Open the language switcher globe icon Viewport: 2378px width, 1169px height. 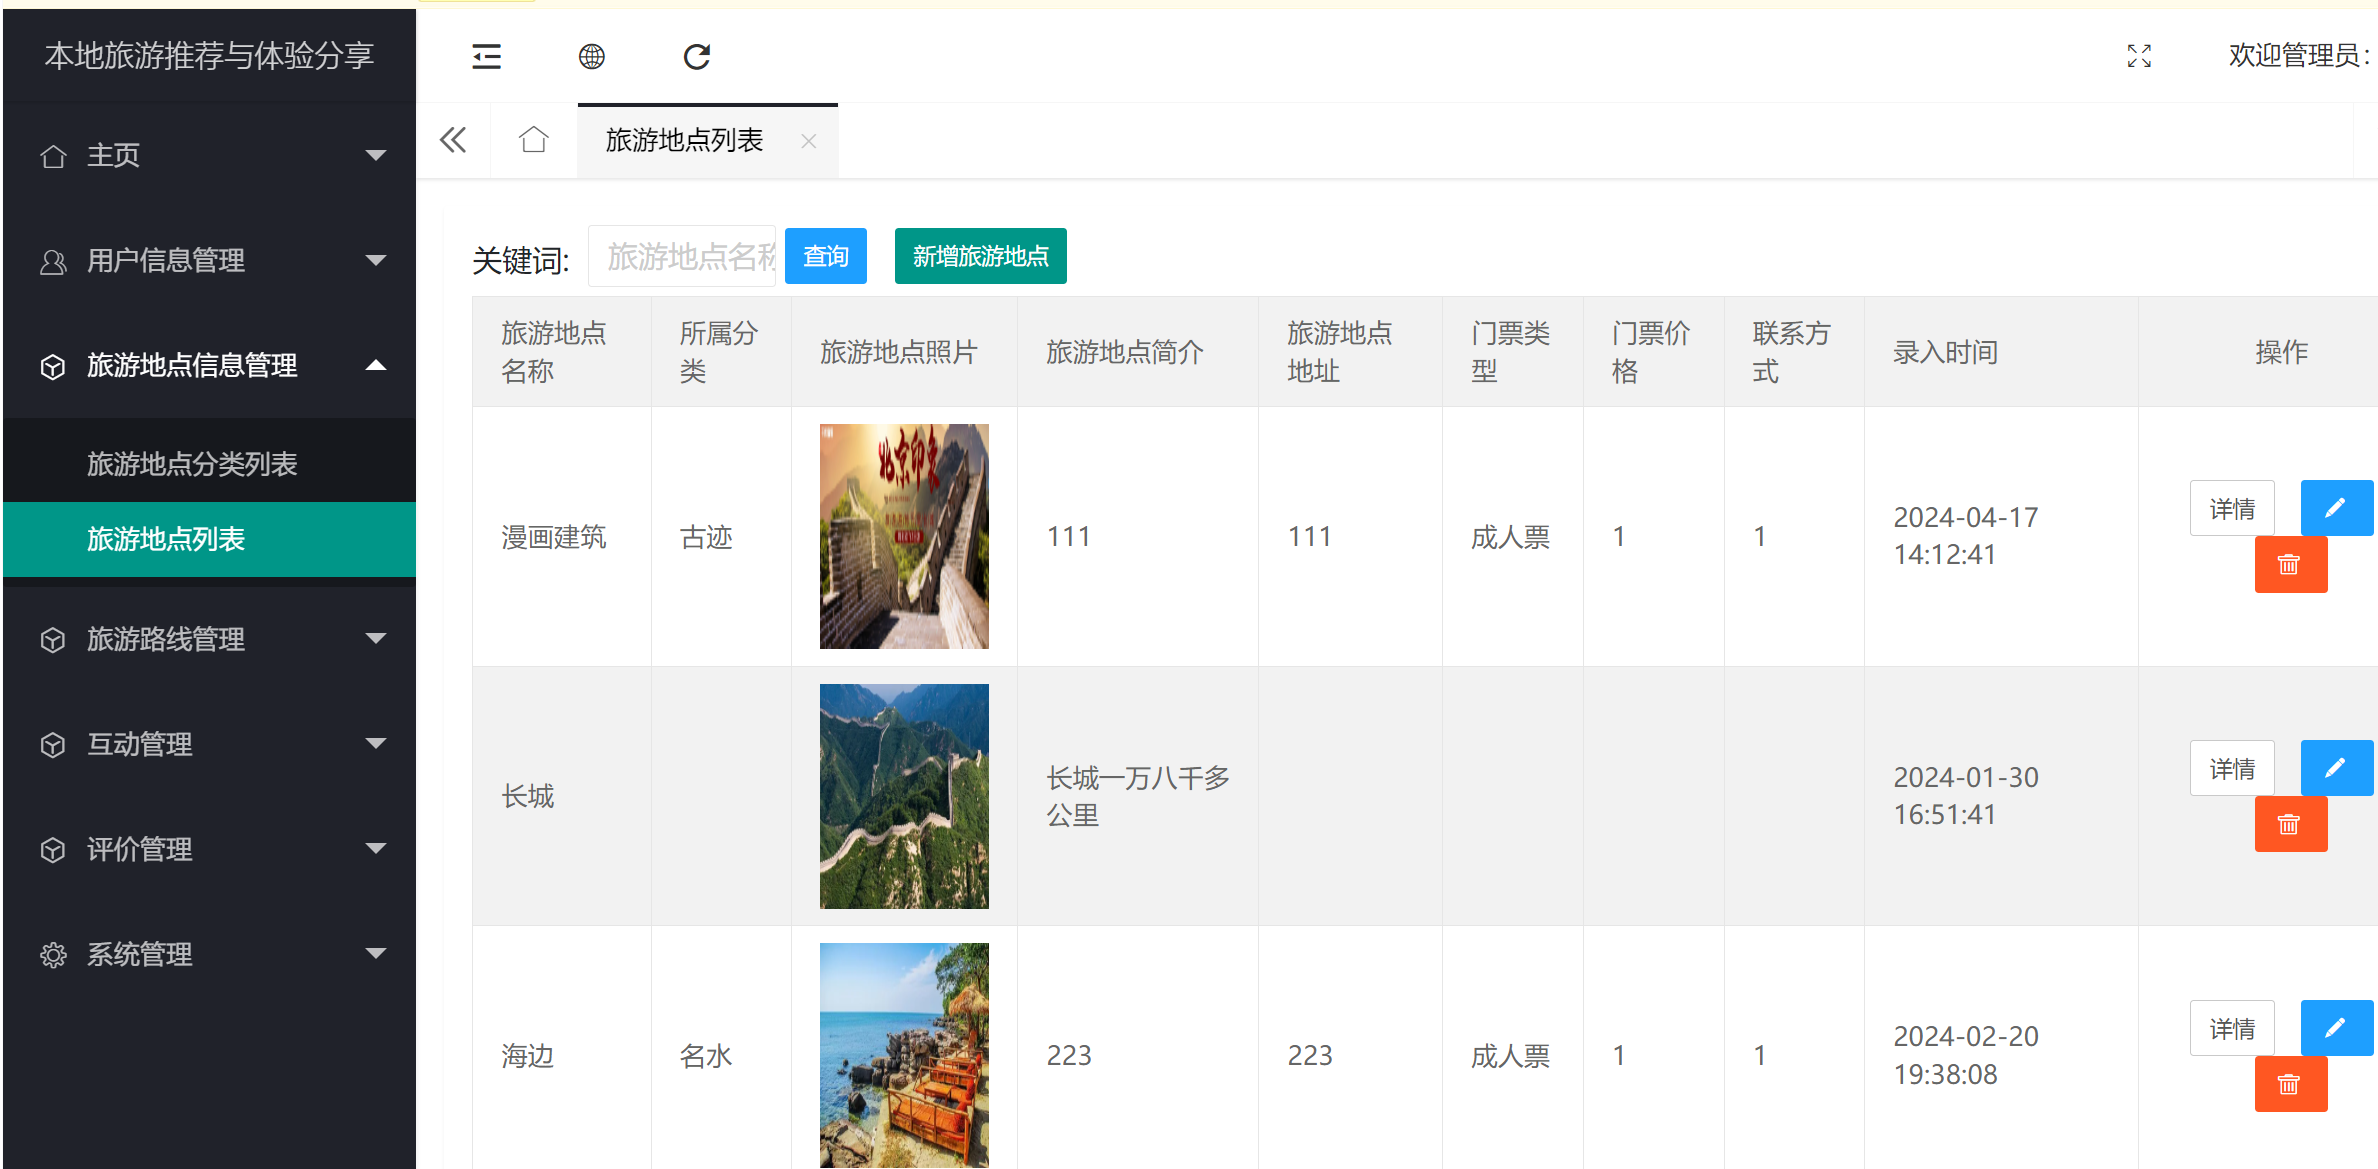tap(592, 57)
